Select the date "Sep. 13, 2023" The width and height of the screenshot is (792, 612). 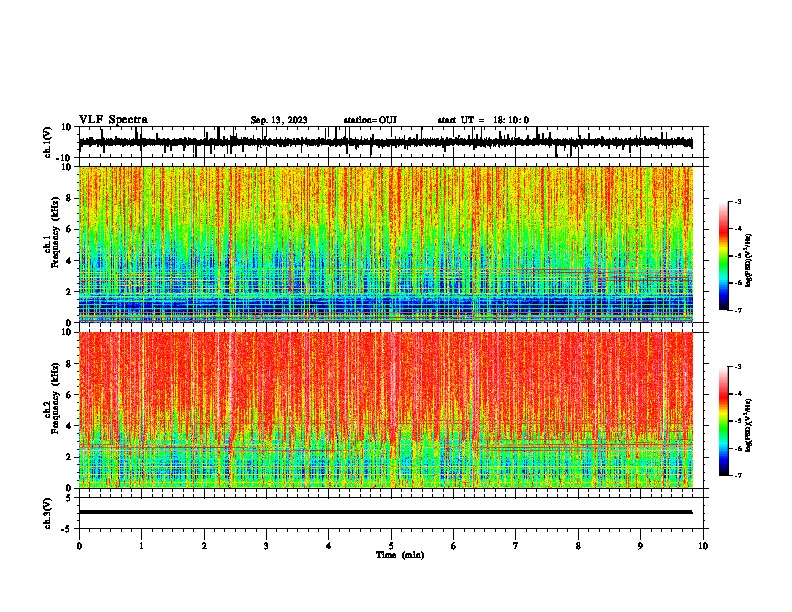tap(279, 120)
